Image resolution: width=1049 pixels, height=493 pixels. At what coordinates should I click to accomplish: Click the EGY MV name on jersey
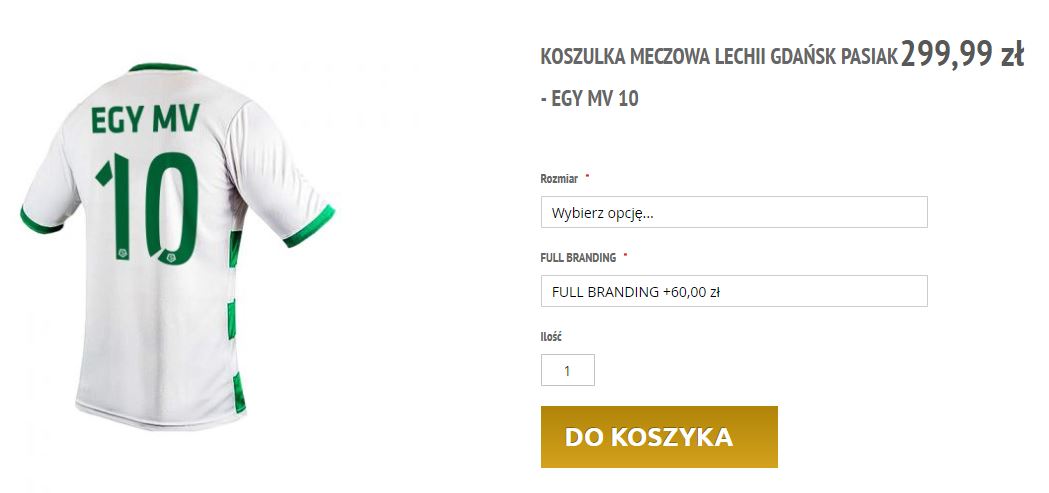145,120
